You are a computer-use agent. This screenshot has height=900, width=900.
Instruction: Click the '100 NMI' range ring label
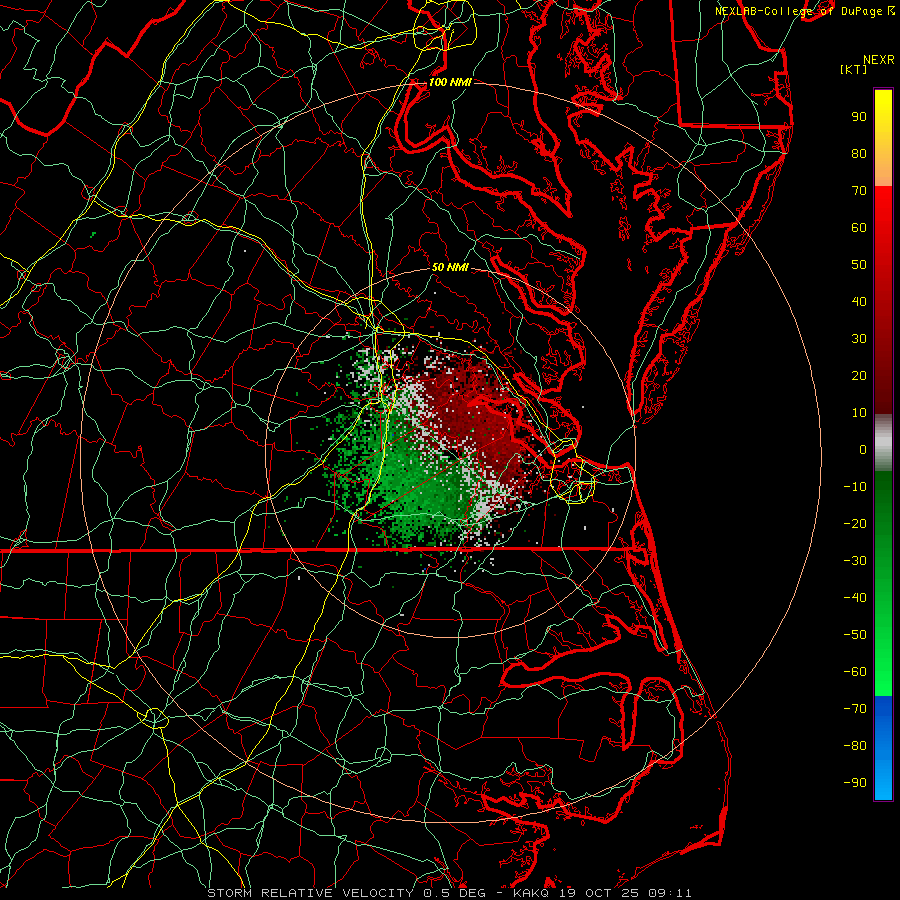450,83
